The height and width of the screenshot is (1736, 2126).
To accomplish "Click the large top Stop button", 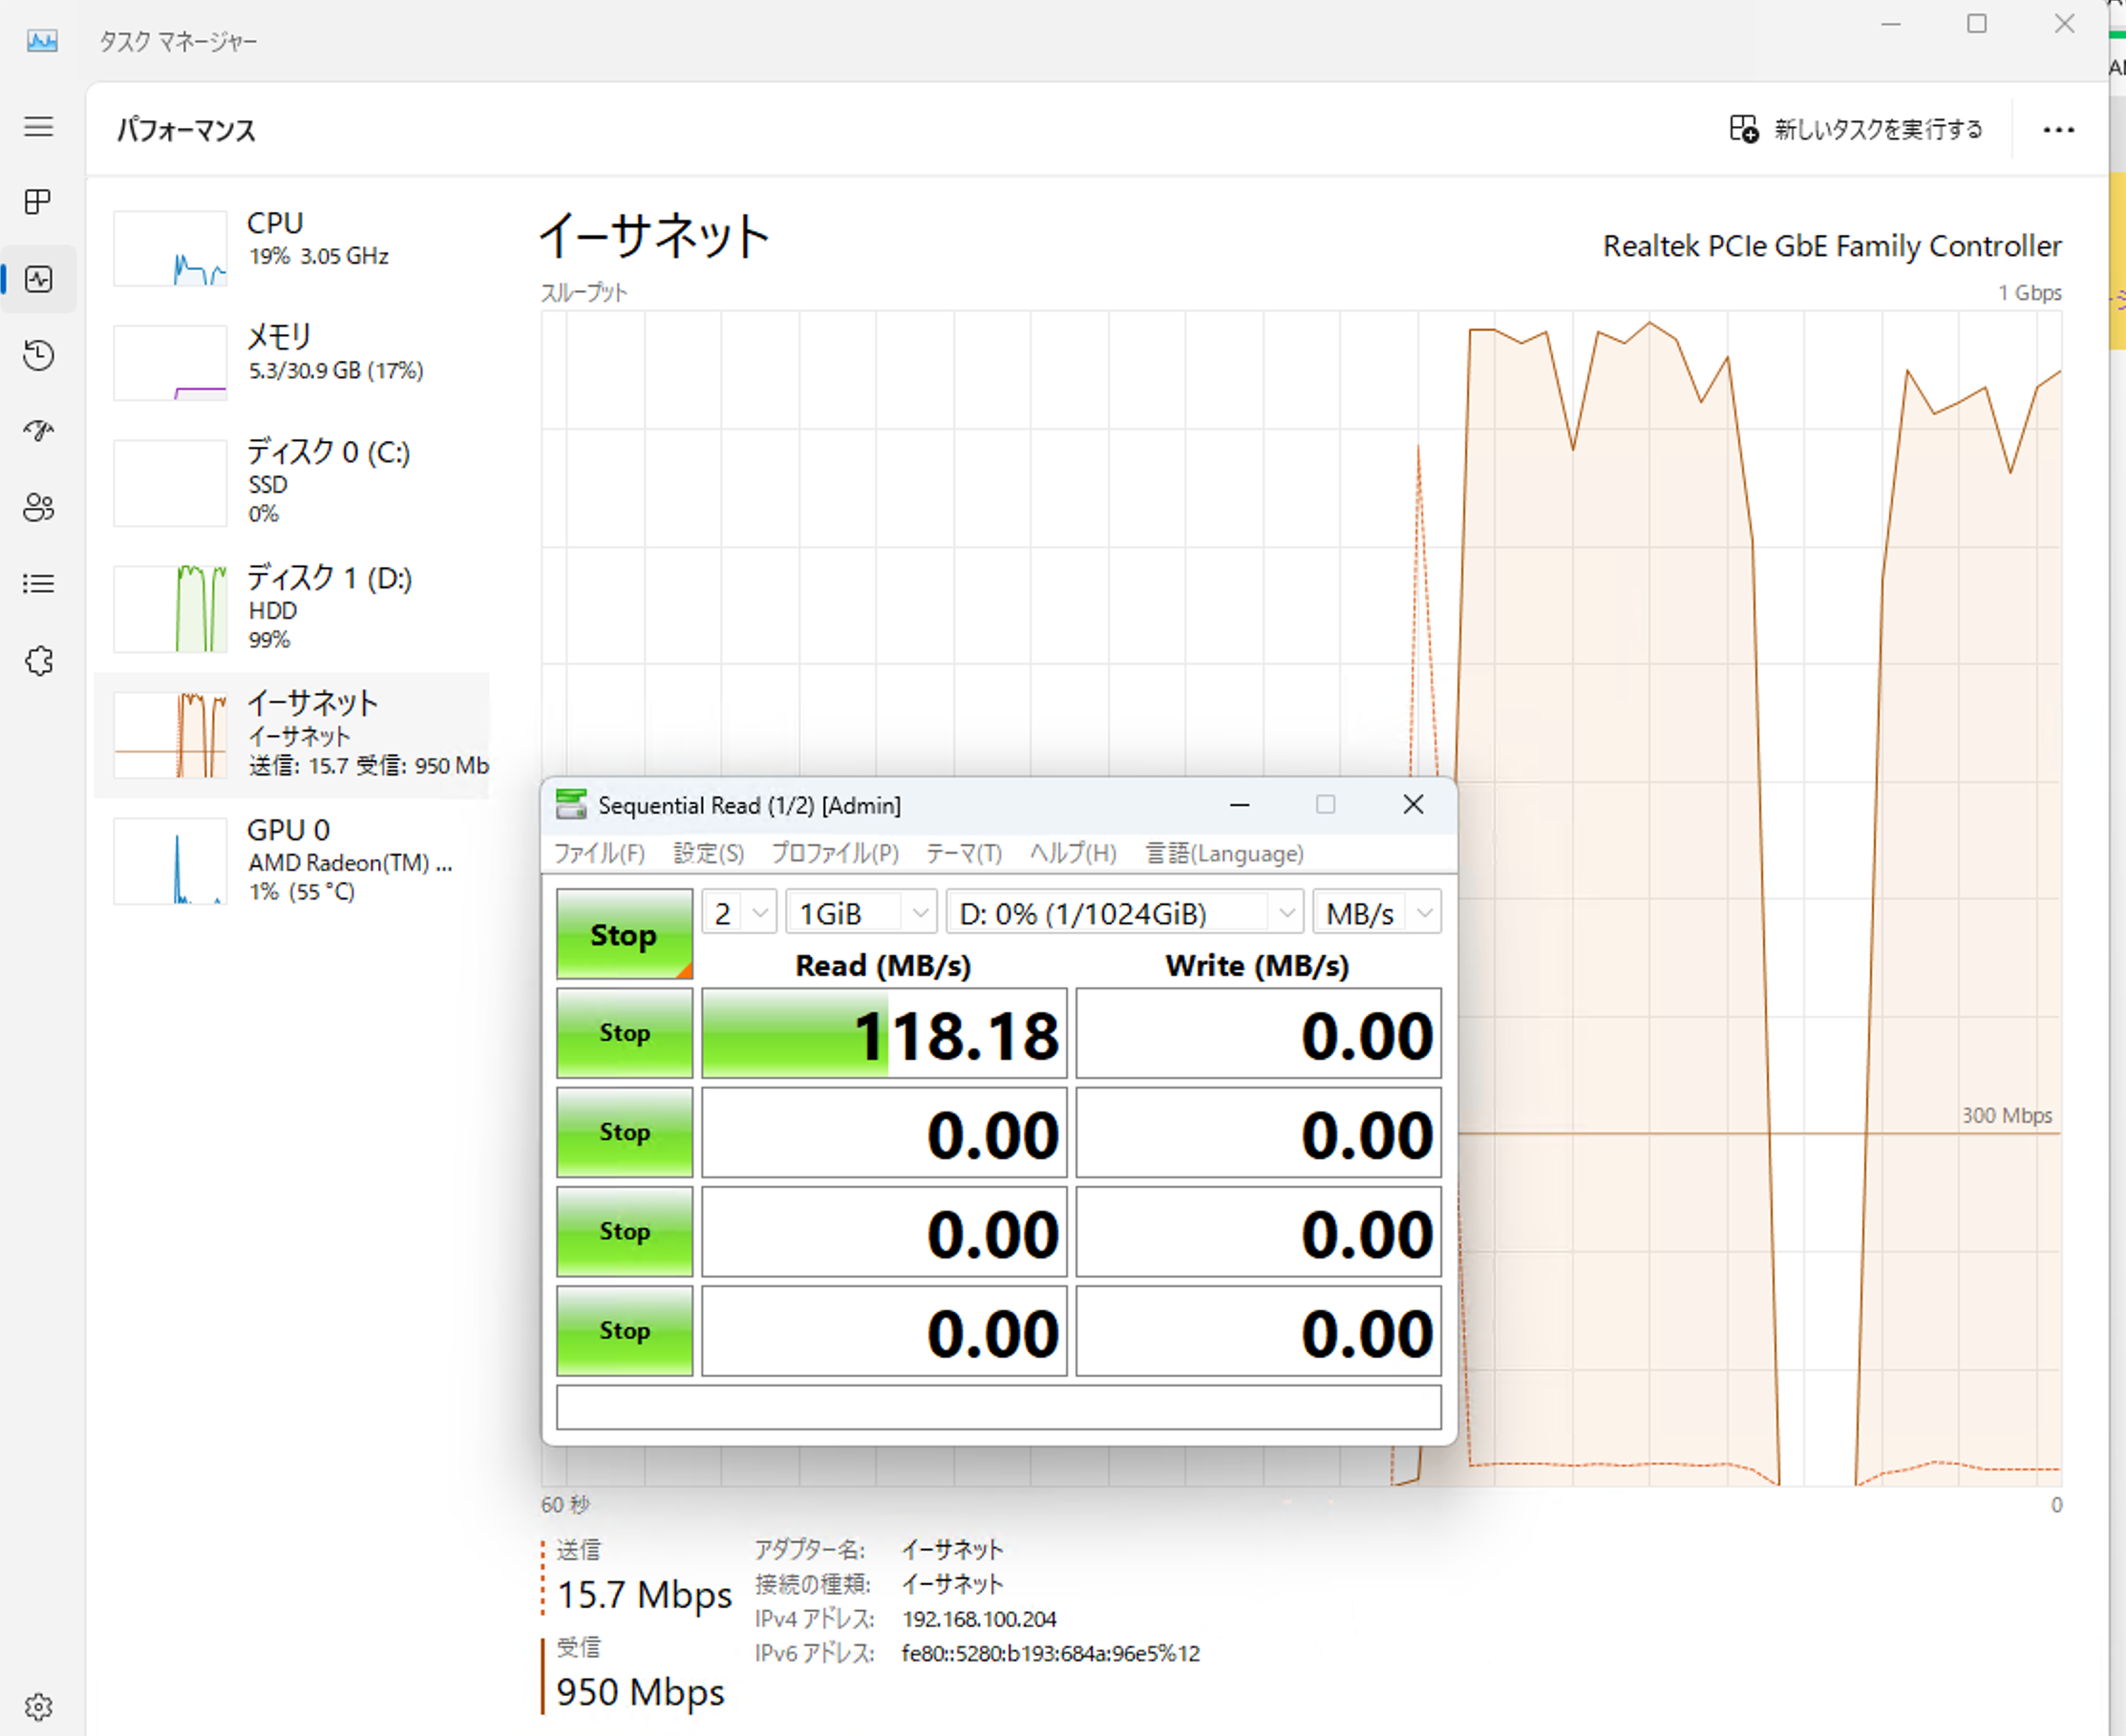I will (624, 934).
